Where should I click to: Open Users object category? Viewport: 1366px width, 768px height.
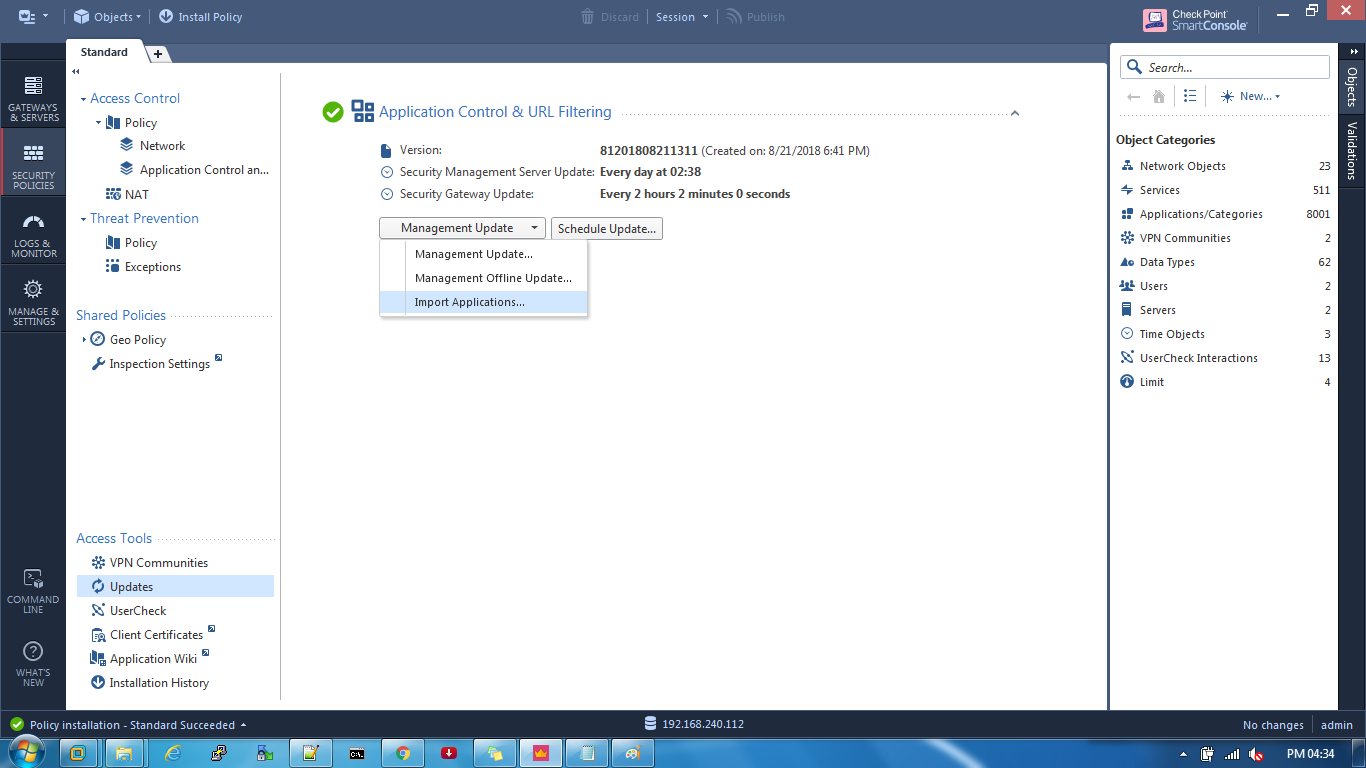pyautogui.click(x=1224, y=286)
